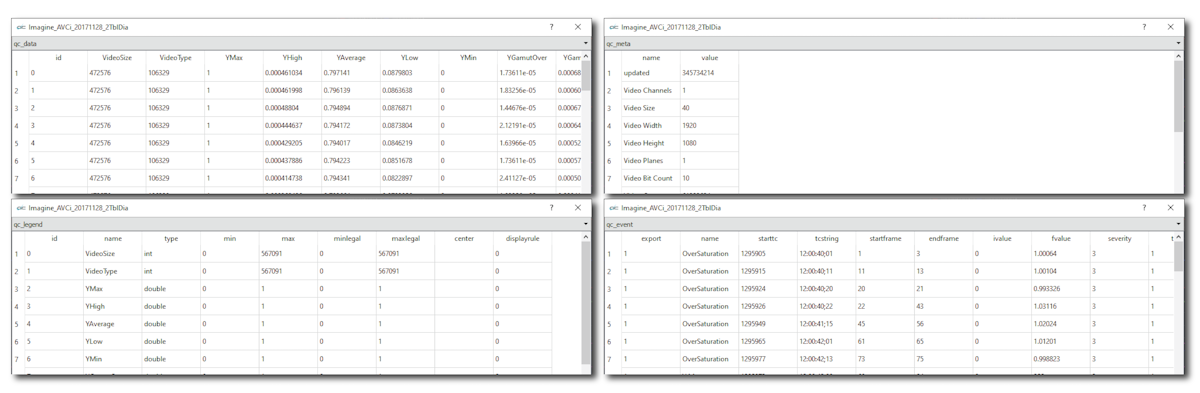Select the ivalue column header in qc_event
The image size is (1200, 393).
[x=1002, y=239]
